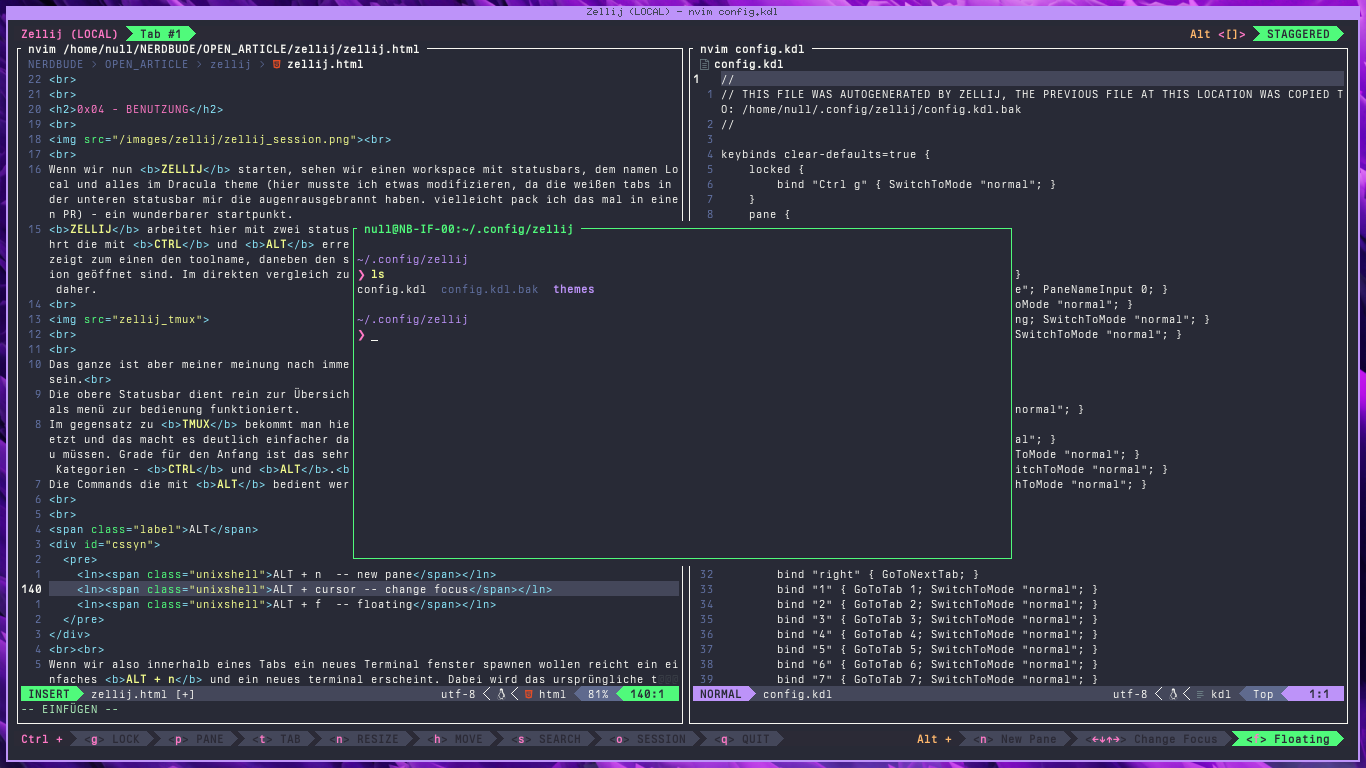Switch to Tab #1
The width and height of the screenshot is (1366, 768).
(160, 34)
